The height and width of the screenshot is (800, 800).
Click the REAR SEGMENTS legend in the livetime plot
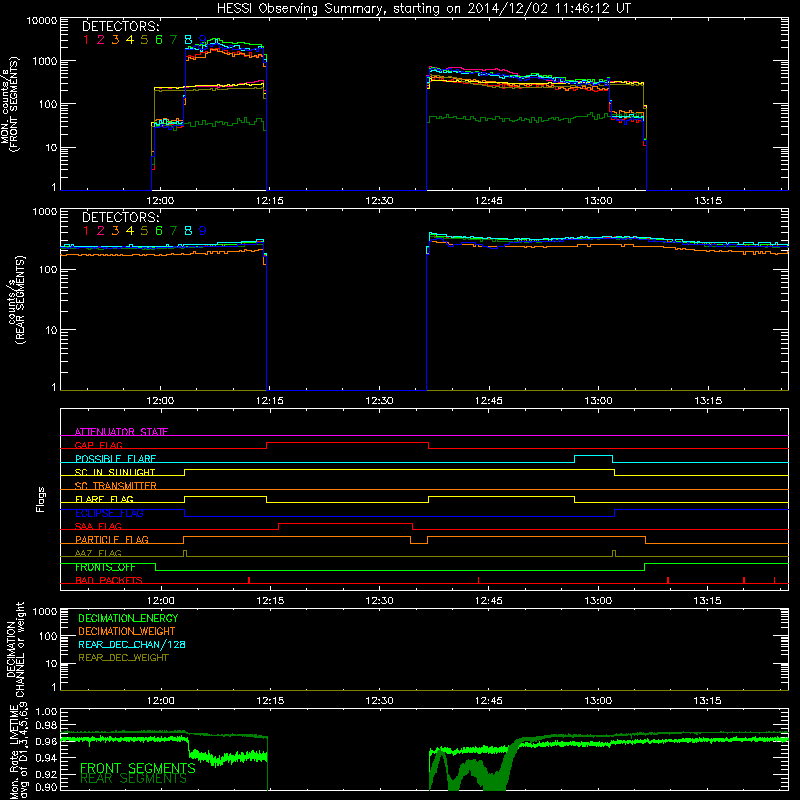click(134, 779)
